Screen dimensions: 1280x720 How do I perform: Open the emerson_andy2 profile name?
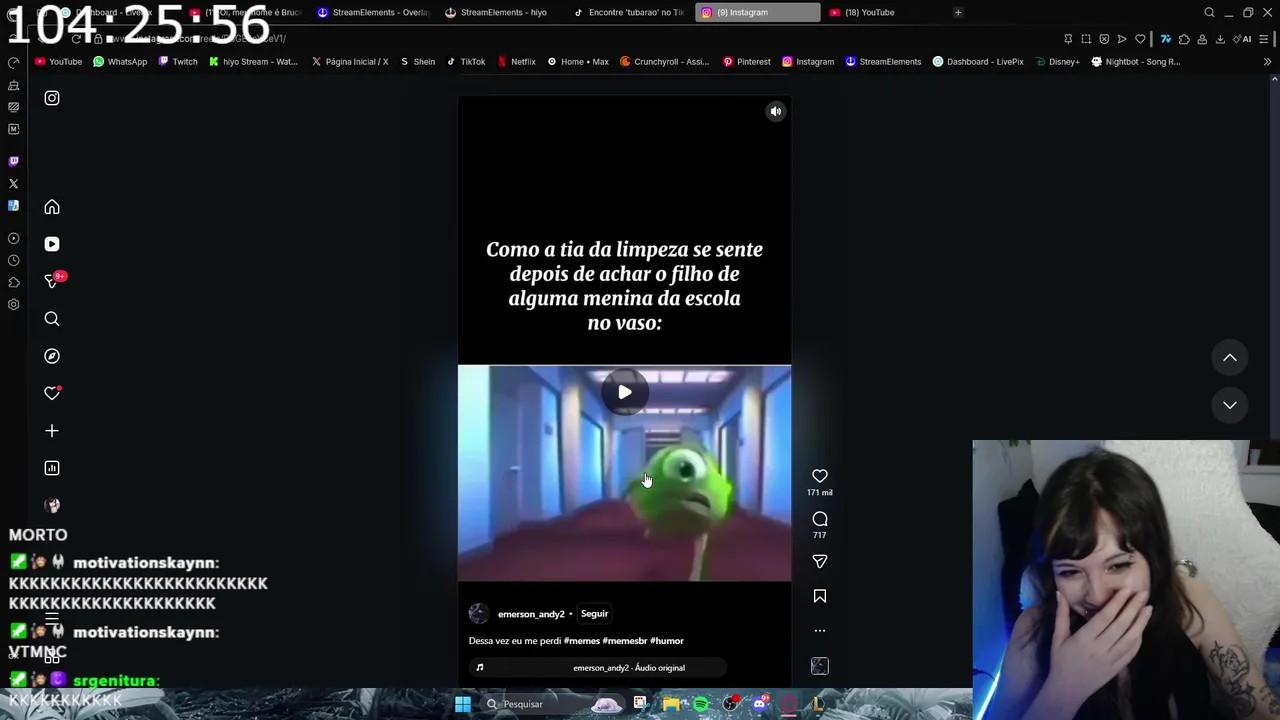click(531, 614)
